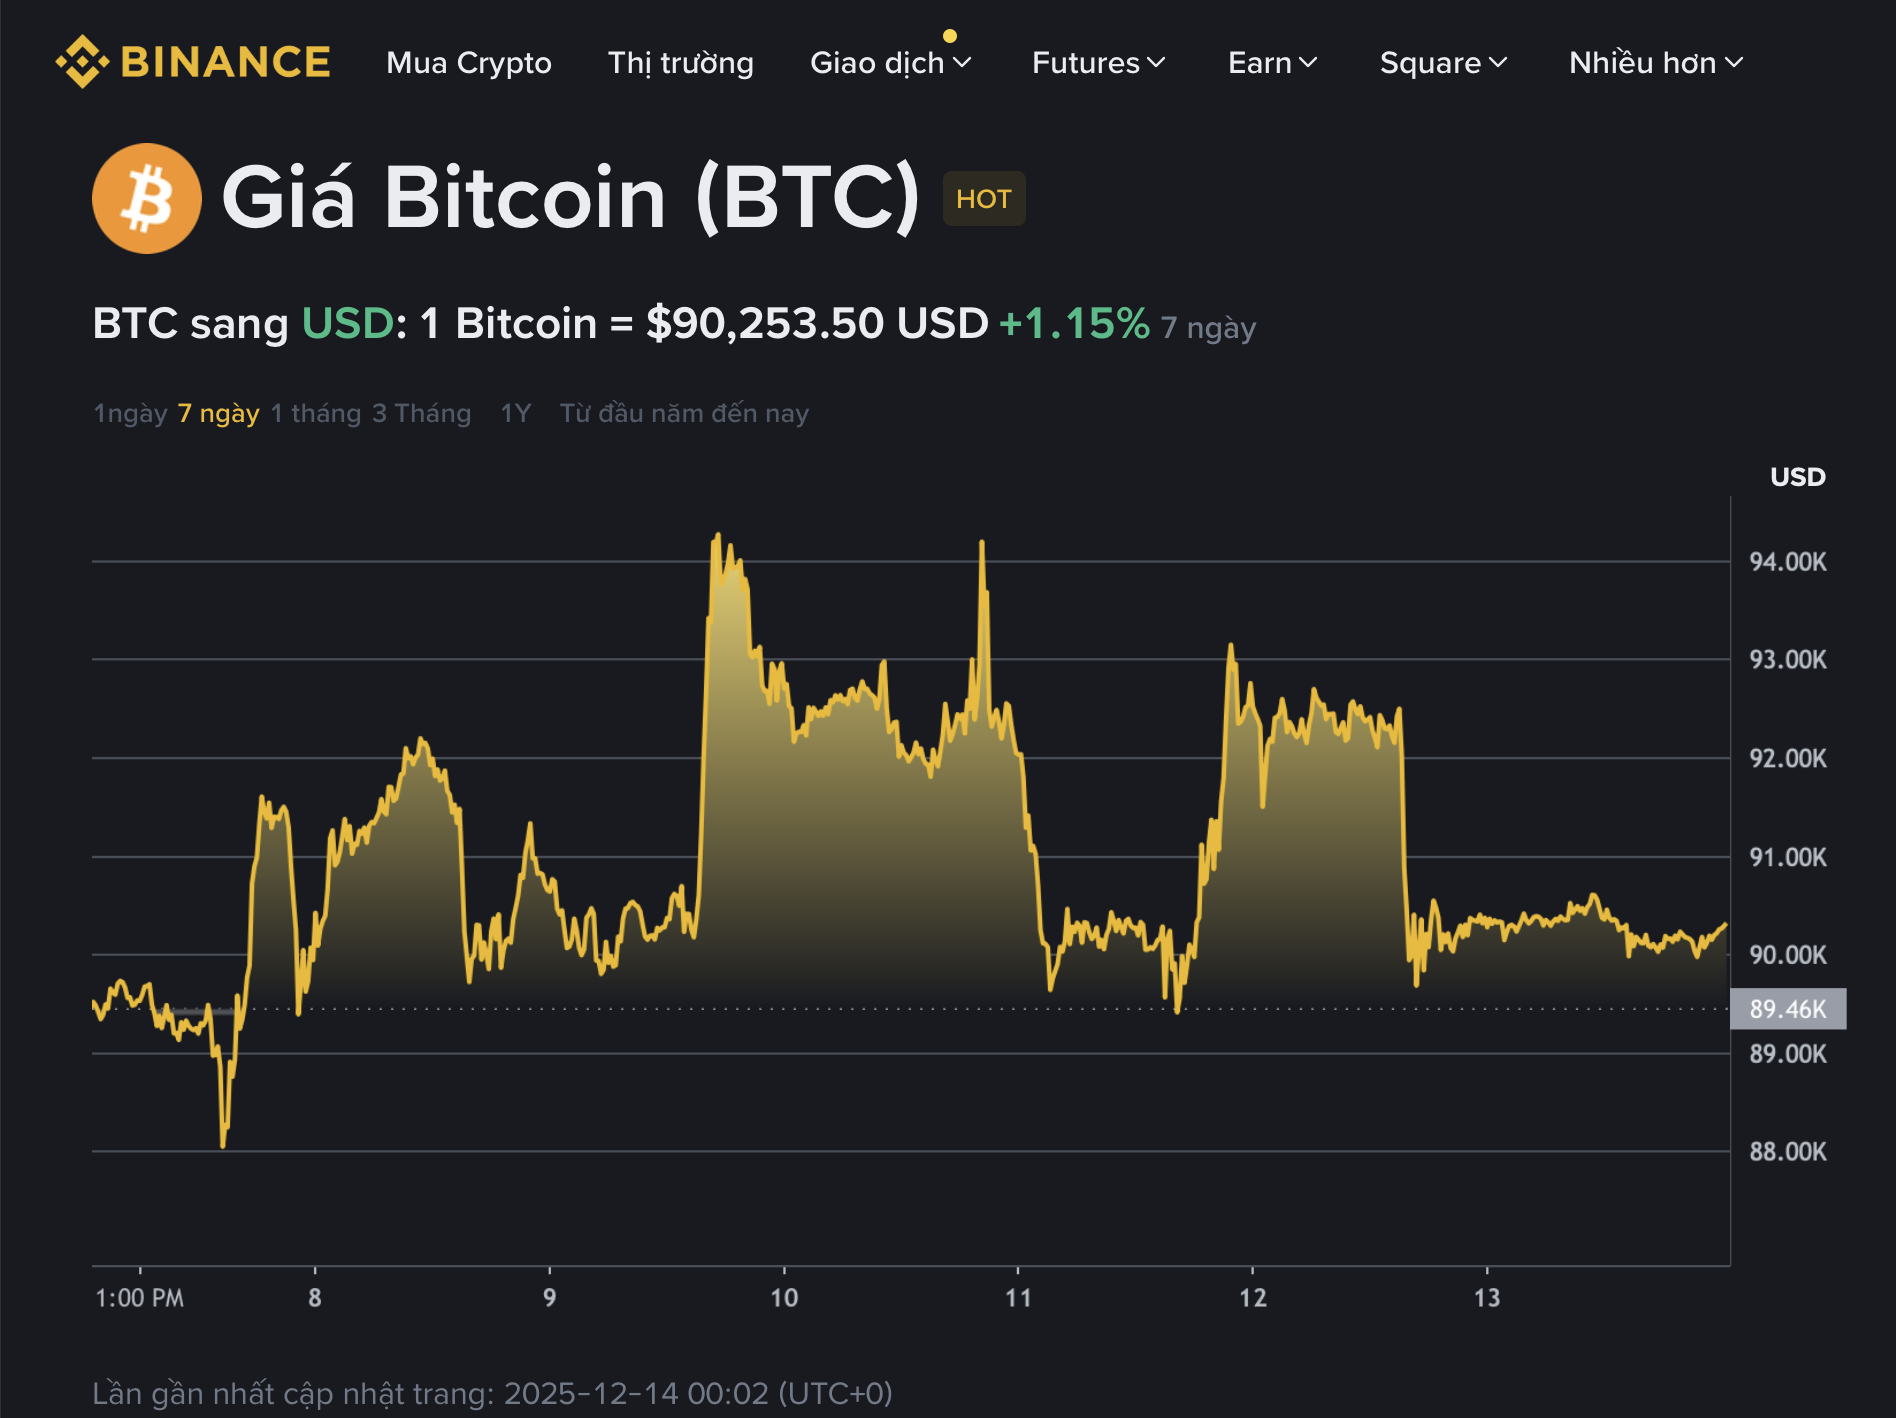Click the green +1.15% change indicator

coord(1071,323)
